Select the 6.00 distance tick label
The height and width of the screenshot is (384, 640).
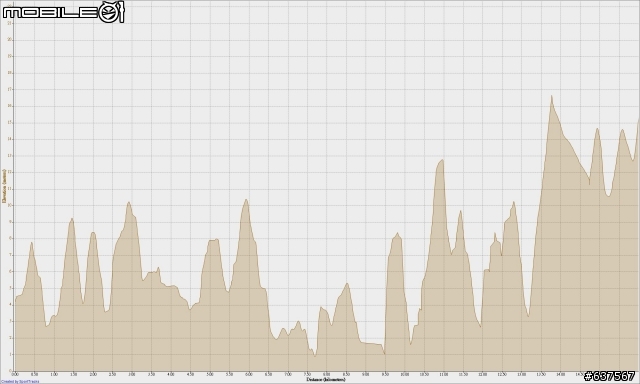(249, 374)
